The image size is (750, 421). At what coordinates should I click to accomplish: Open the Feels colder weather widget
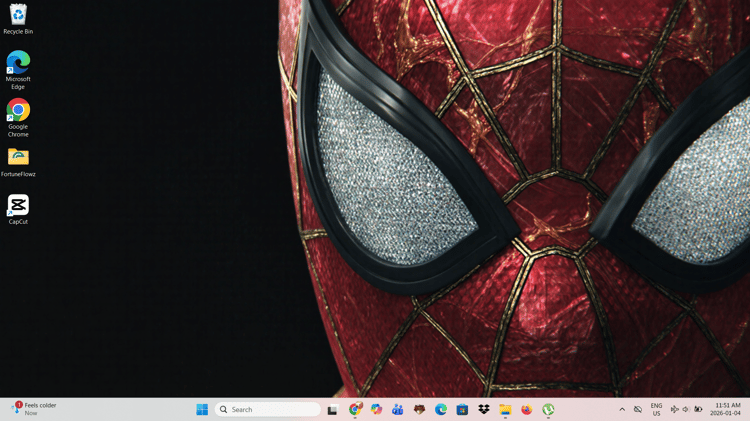(x=34, y=409)
